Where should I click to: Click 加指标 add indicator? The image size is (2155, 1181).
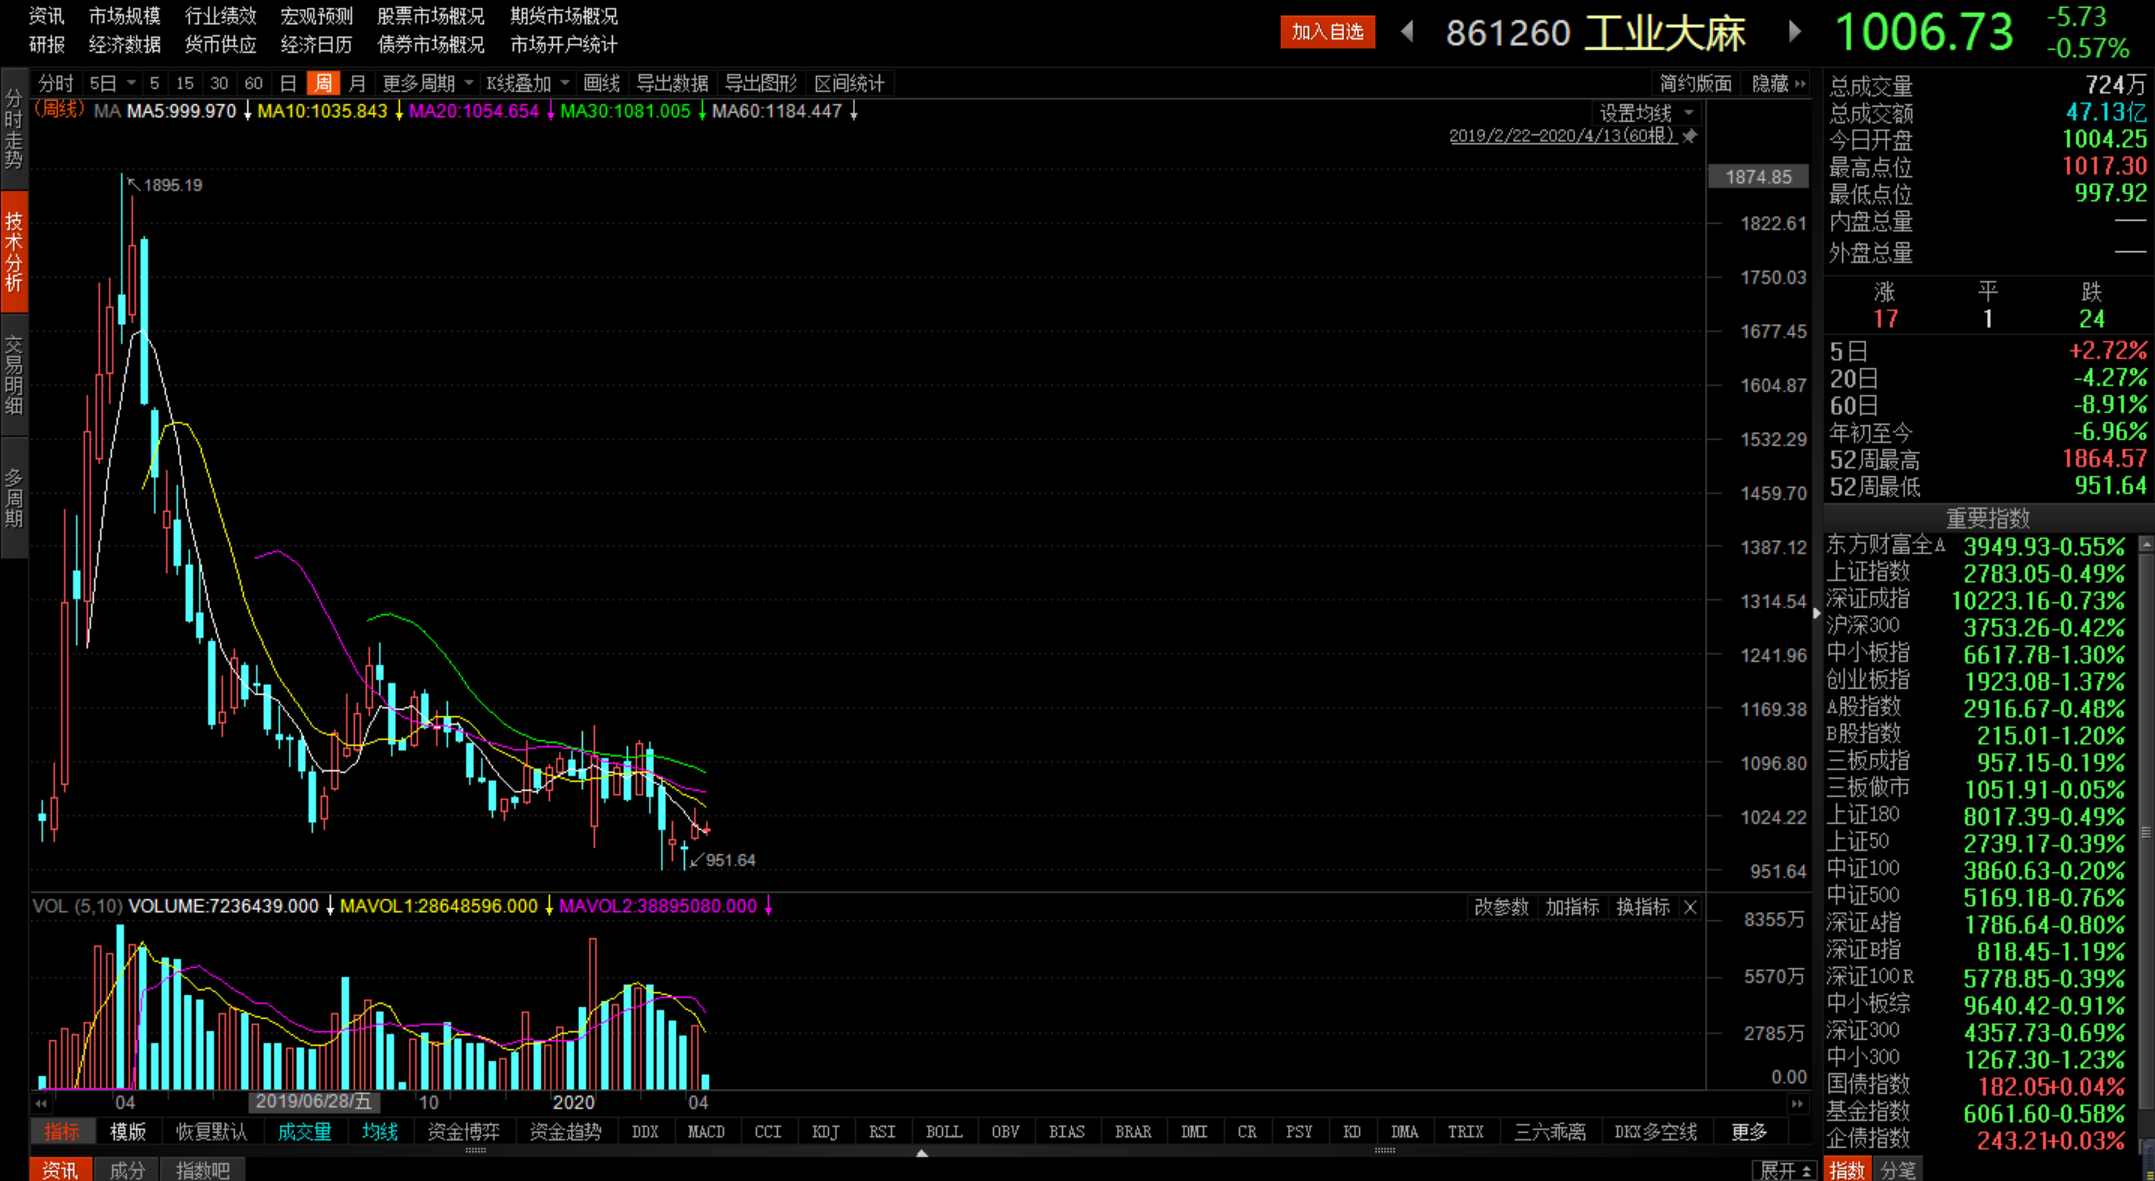pyautogui.click(x=1572, y=907)
